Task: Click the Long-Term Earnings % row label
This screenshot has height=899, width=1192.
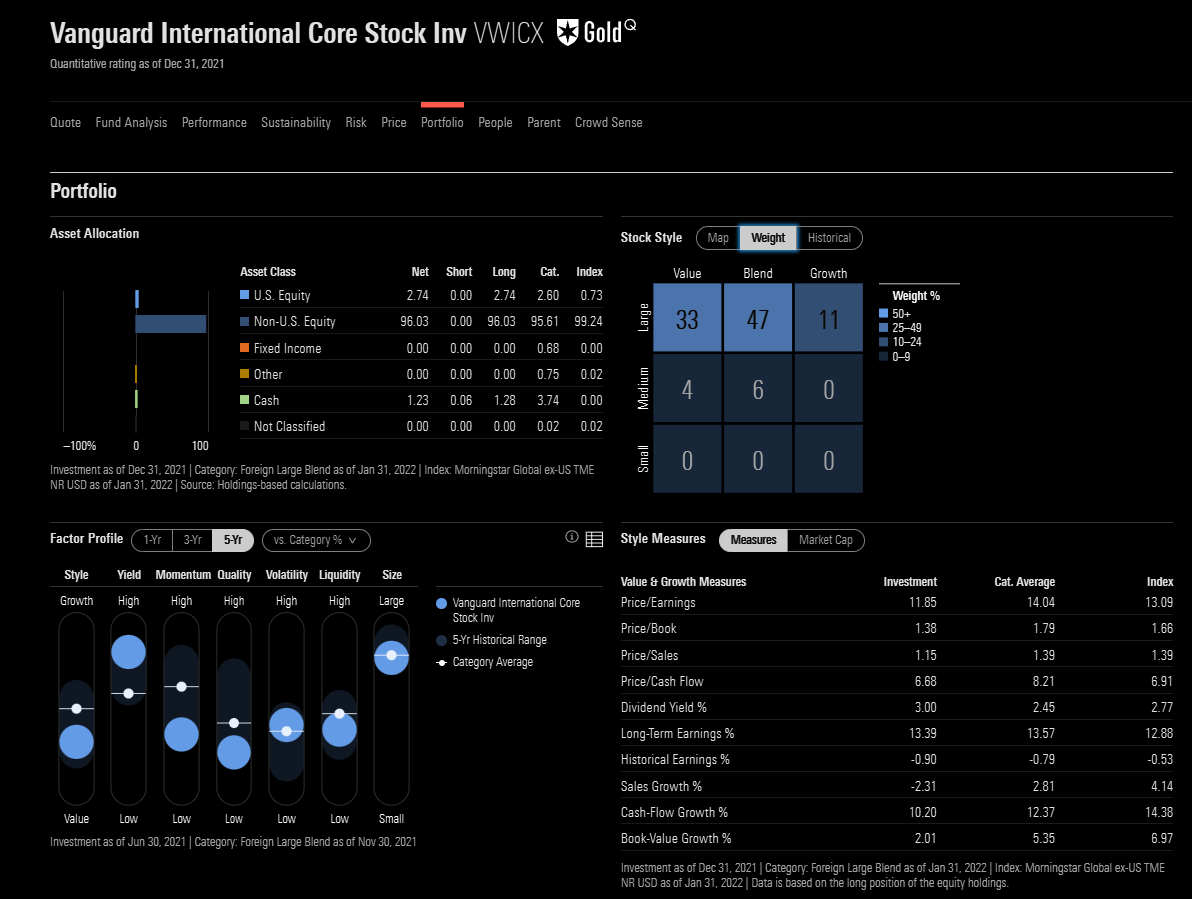Action: click(677, 733)
